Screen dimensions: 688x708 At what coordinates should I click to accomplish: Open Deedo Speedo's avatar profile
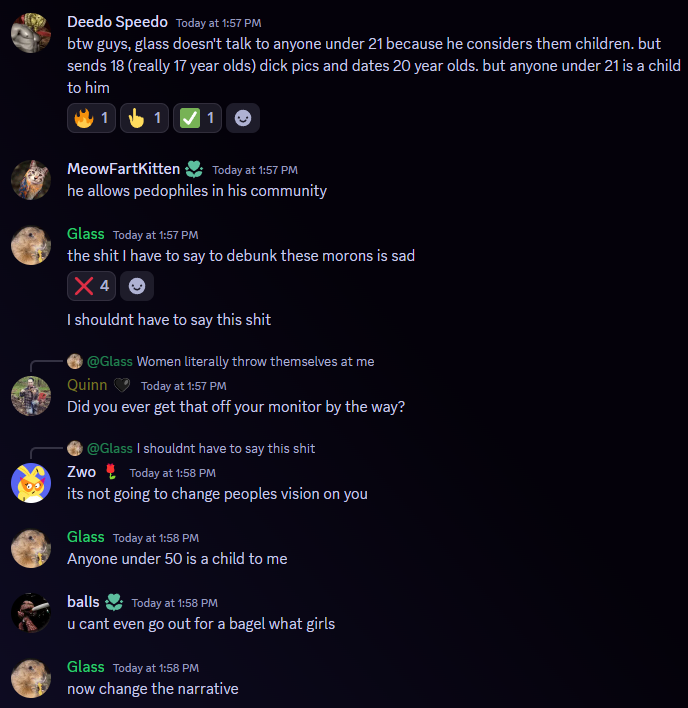[31, 33]
